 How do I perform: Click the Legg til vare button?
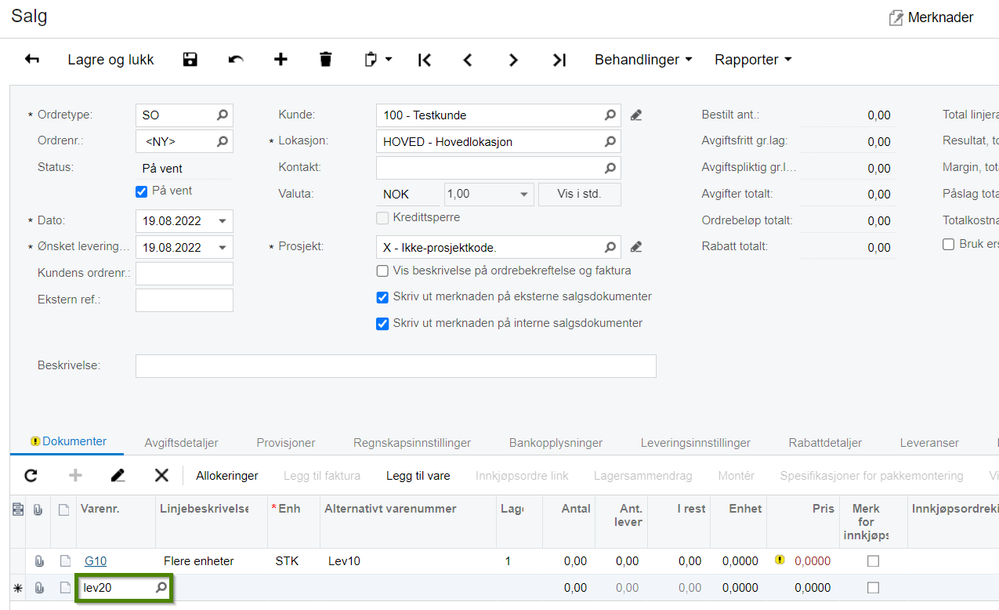click(x=418, y=476)
